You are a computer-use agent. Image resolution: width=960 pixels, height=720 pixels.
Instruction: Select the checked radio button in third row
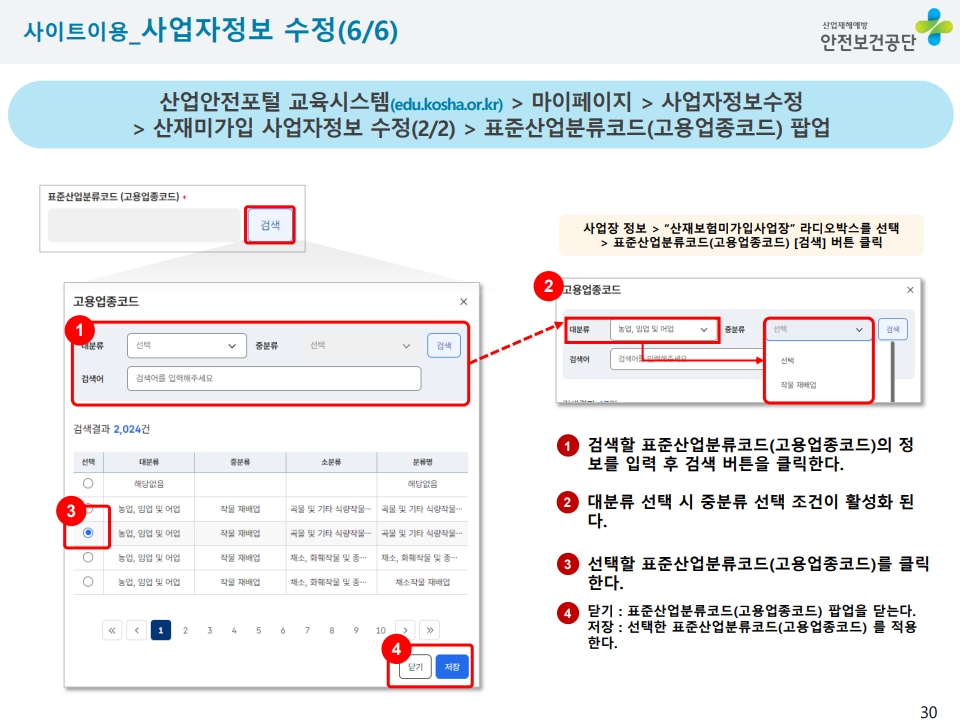[x=88, y=533]
